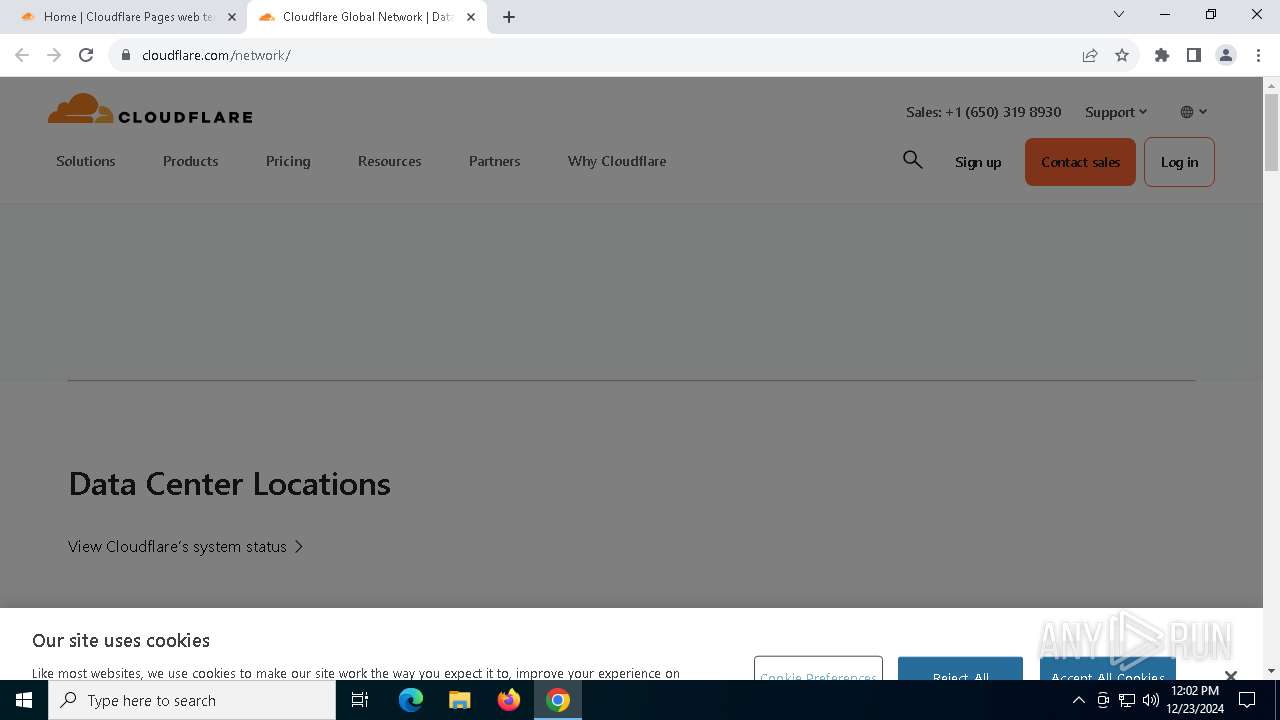Click the Accept All Cookies button
Viewport: 1280px width, 720px height.
click(x=1107, y=669)
